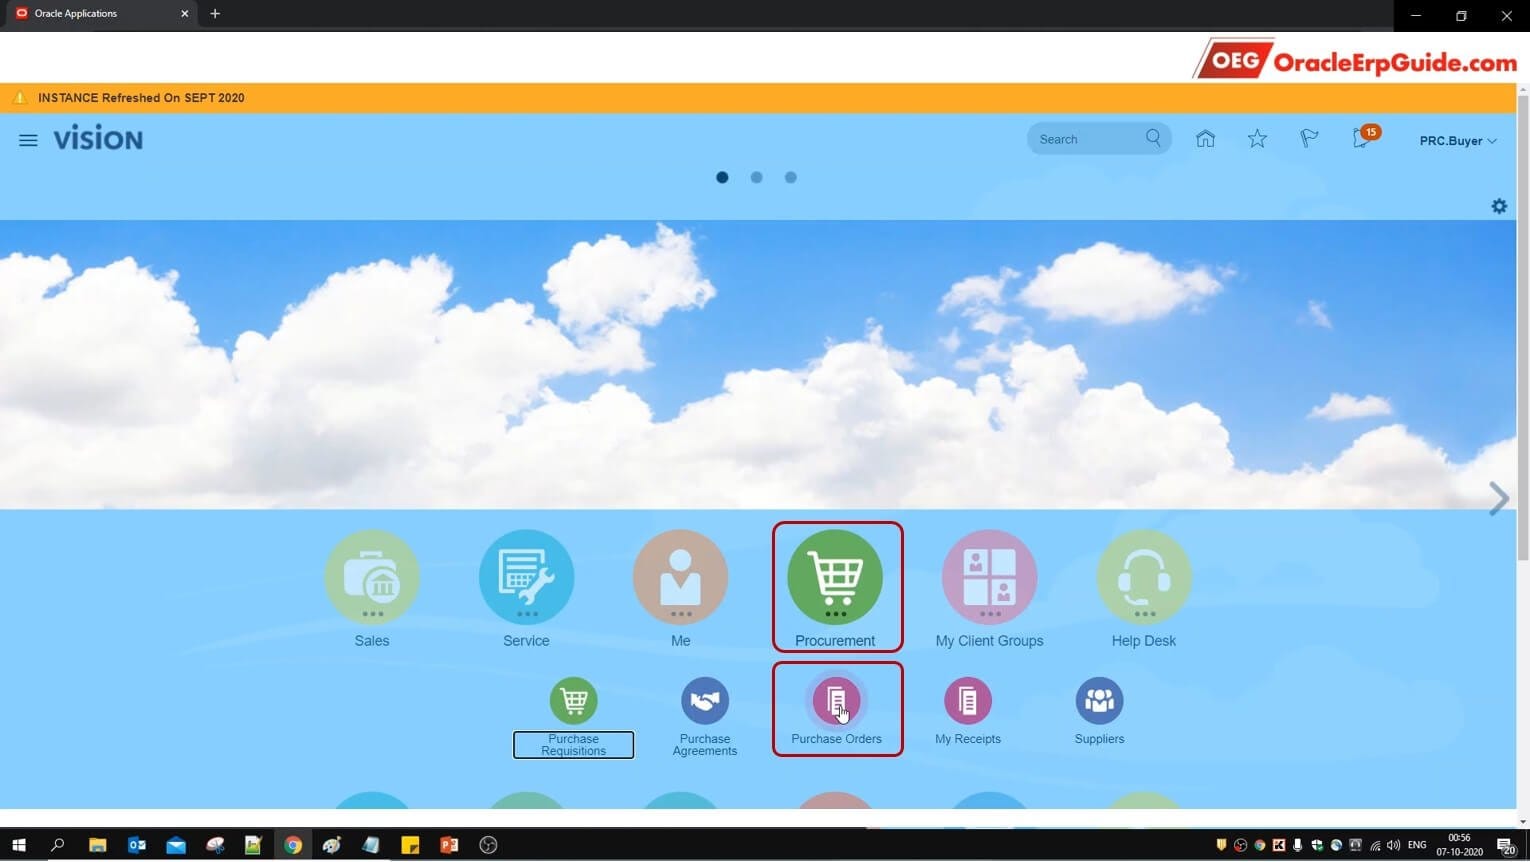Click the Purchase Requisitions label
1530x862 pixels.
[573, 745]
